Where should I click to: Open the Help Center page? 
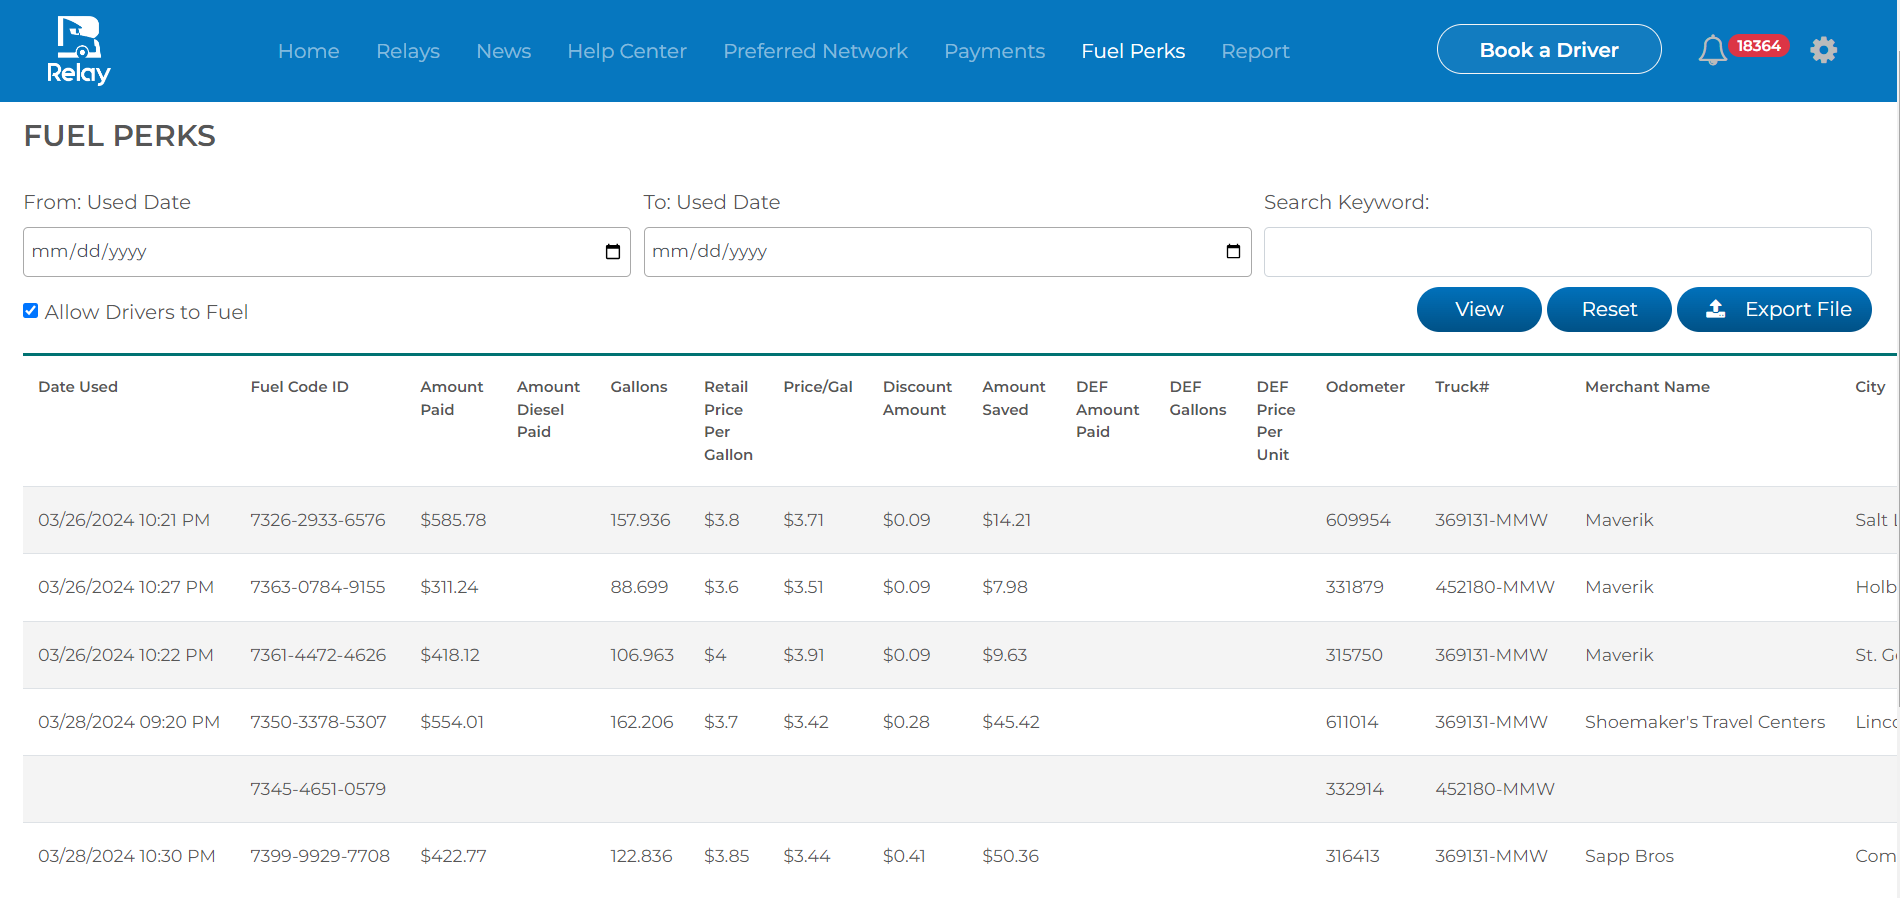coord(627,51)
